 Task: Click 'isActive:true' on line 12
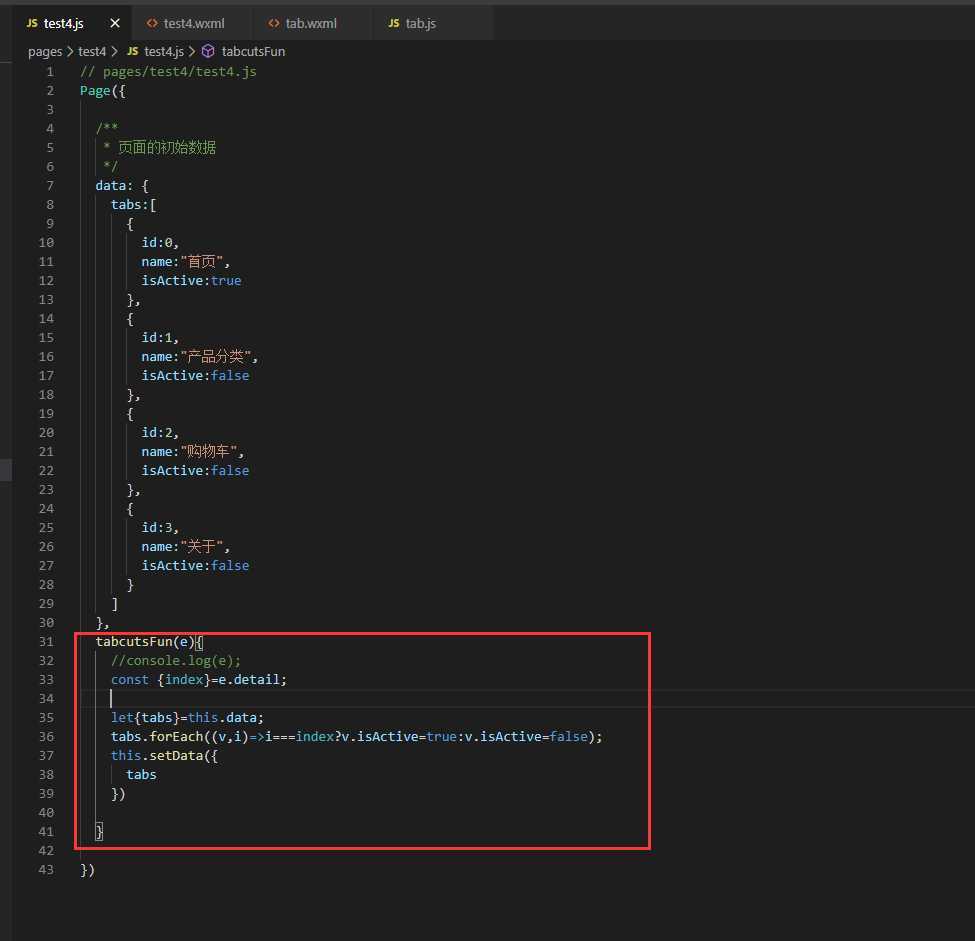point(191,280)
